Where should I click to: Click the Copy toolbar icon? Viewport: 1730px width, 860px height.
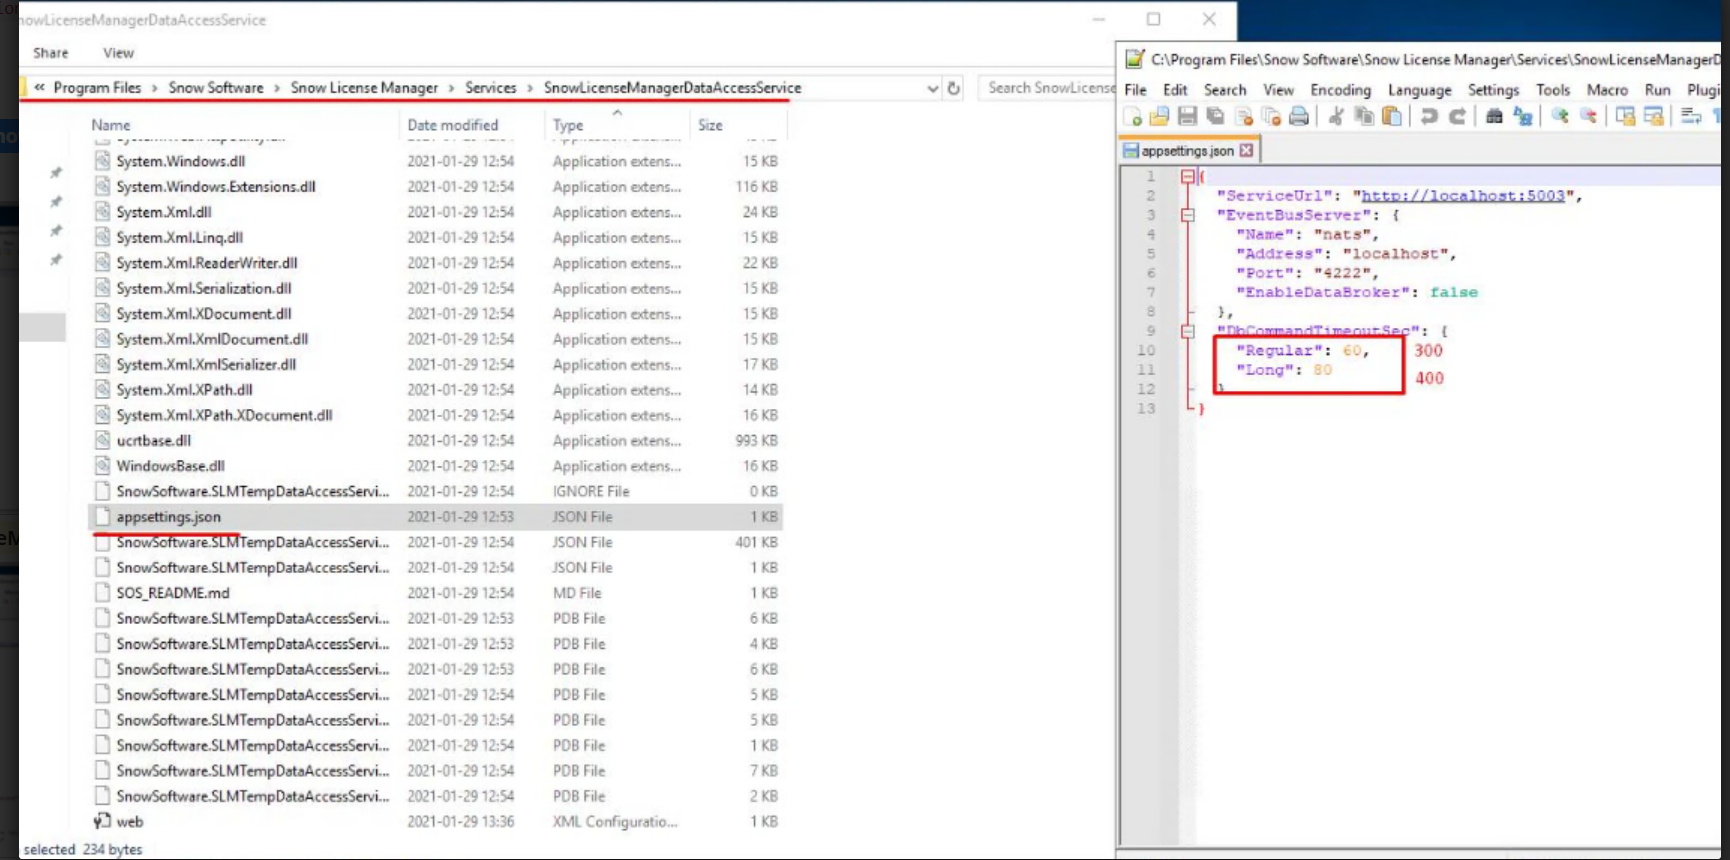pyautogui.click(x=1364, y=117)
